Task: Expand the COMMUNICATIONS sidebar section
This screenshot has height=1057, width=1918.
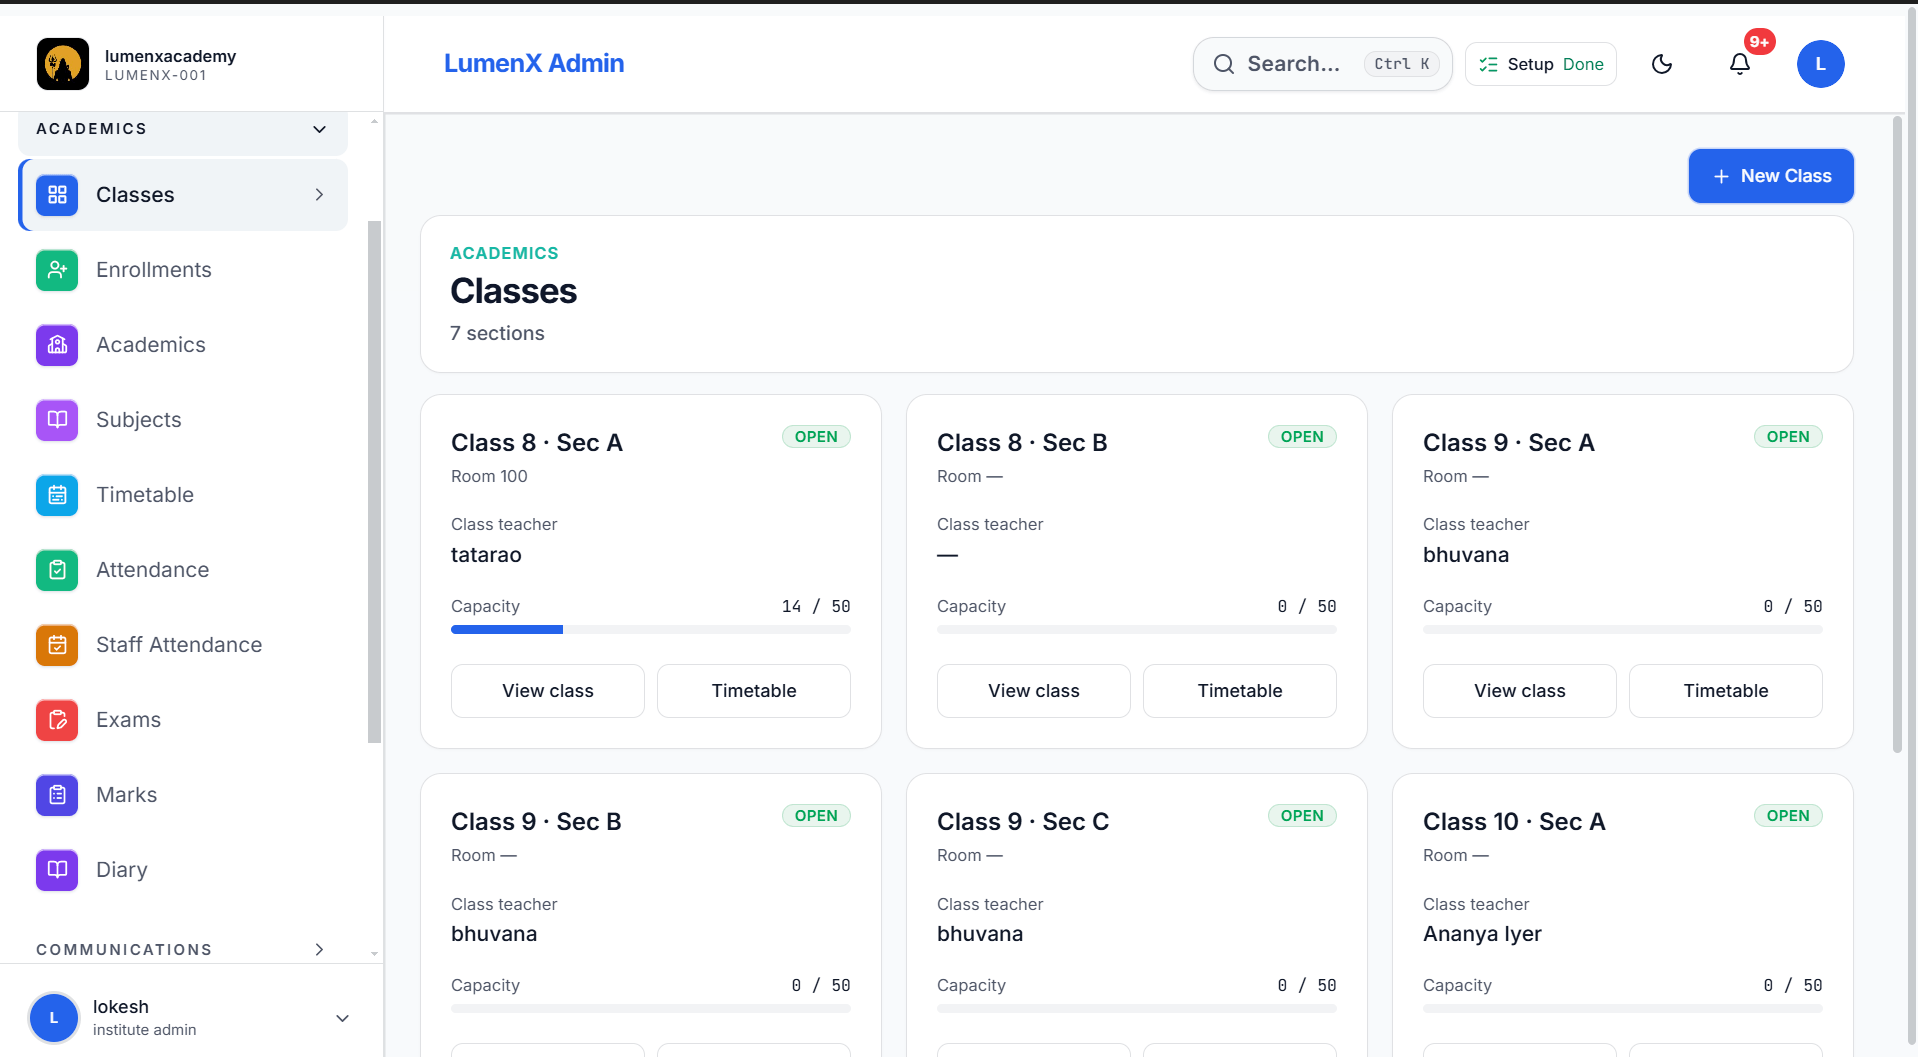Action: pyautogui.click(x=183, y=949)
